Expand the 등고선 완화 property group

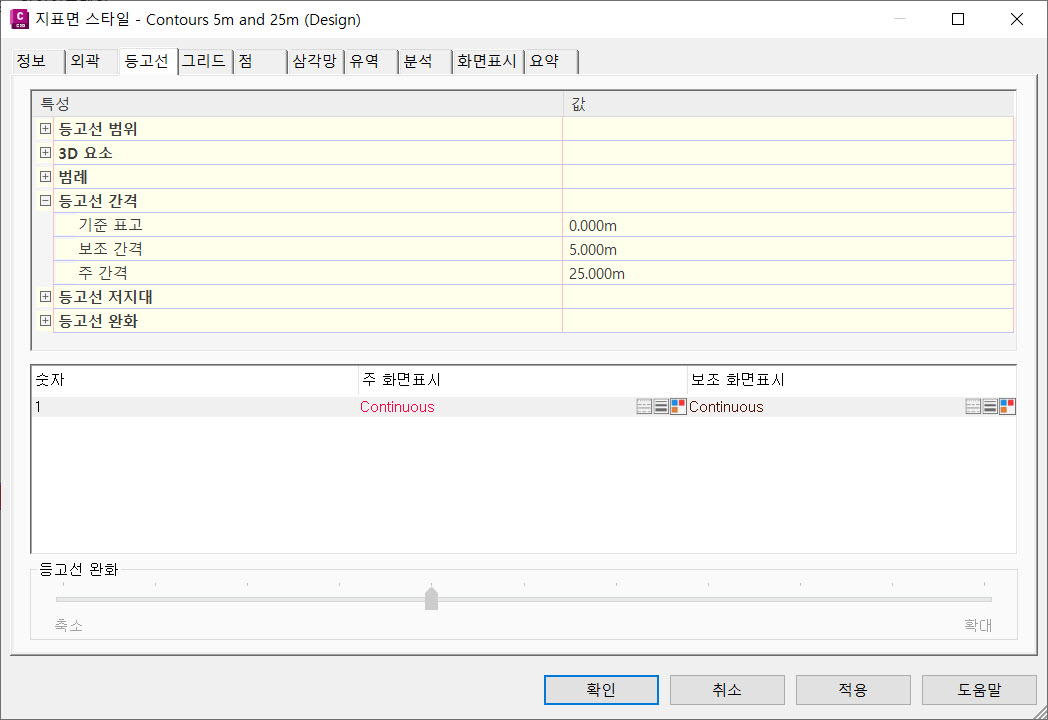coord(45,321)
